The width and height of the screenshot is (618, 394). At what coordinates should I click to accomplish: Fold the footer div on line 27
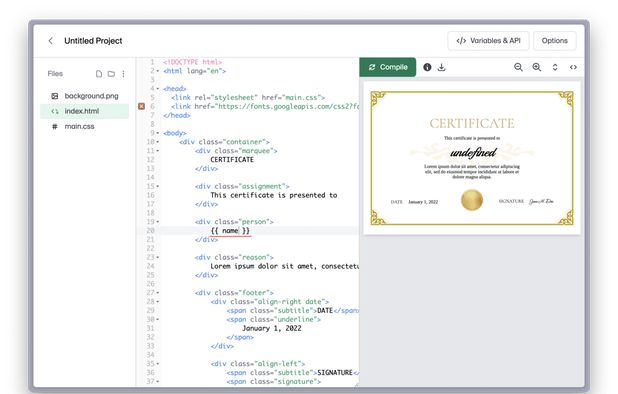click(158, 293)
